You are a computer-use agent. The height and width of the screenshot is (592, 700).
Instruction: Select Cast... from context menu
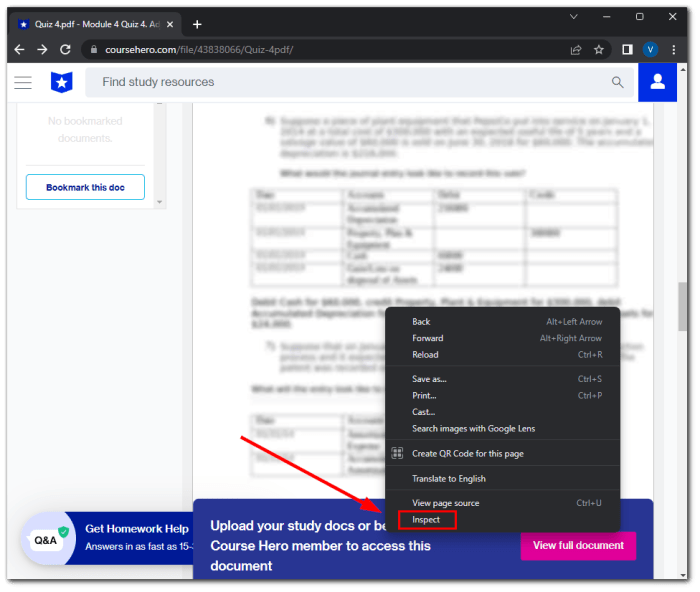(x=502, y=412)
